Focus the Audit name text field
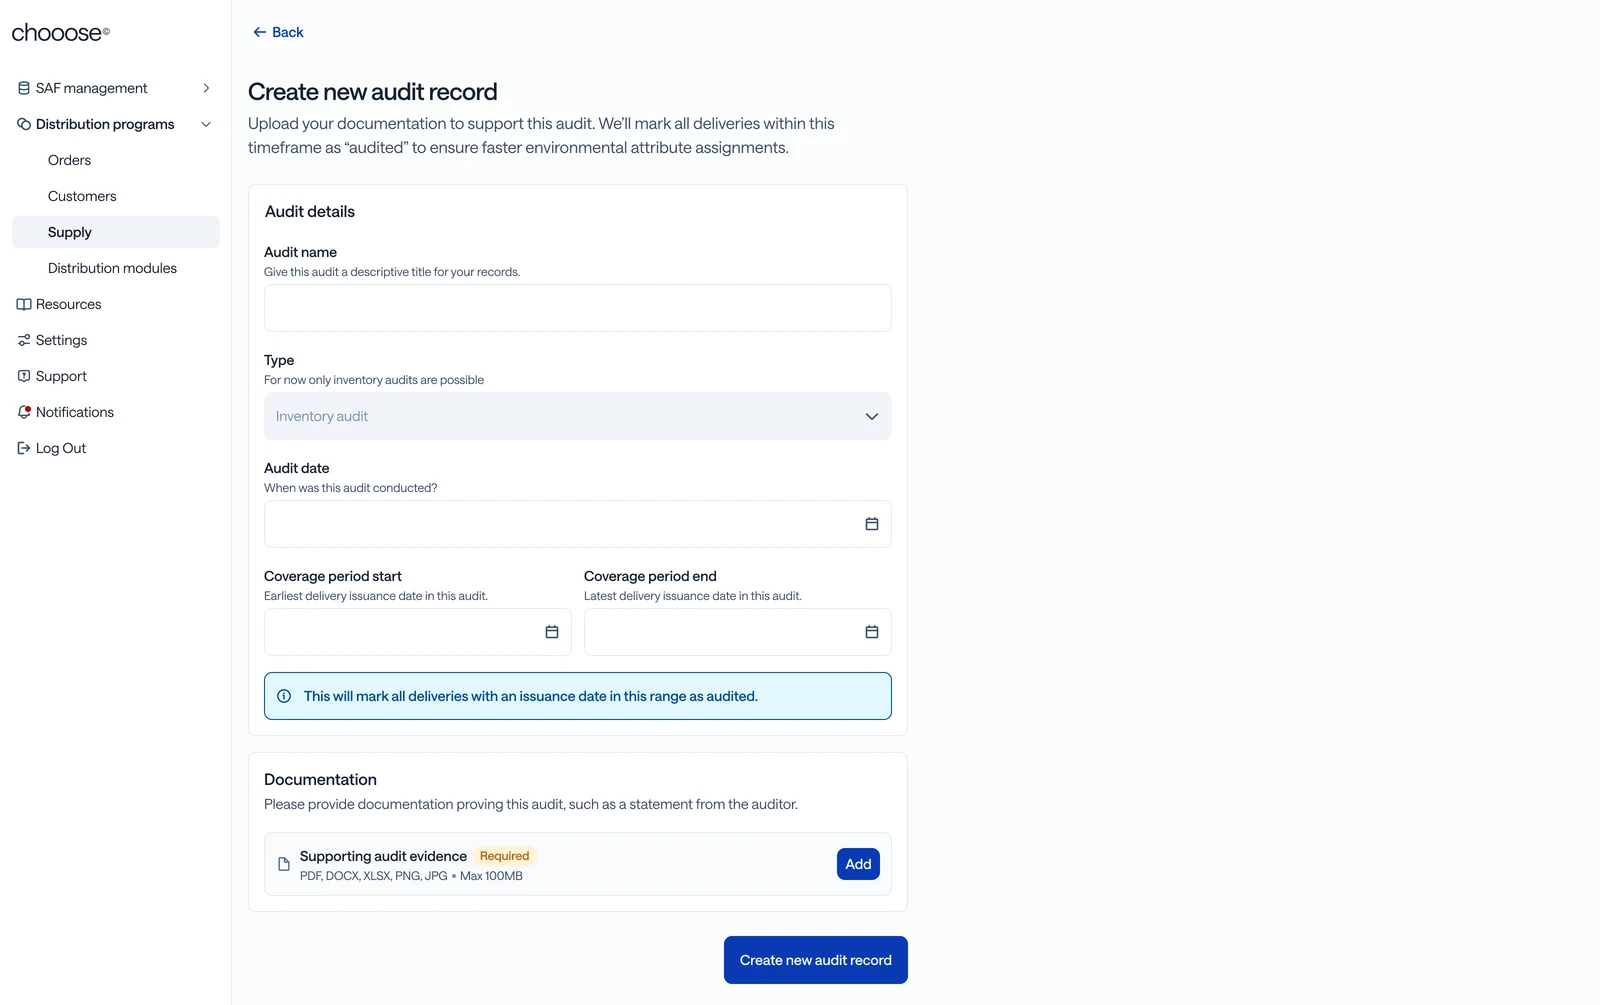The width and height of the screenshot is (1600, 1005). point(577,308)
